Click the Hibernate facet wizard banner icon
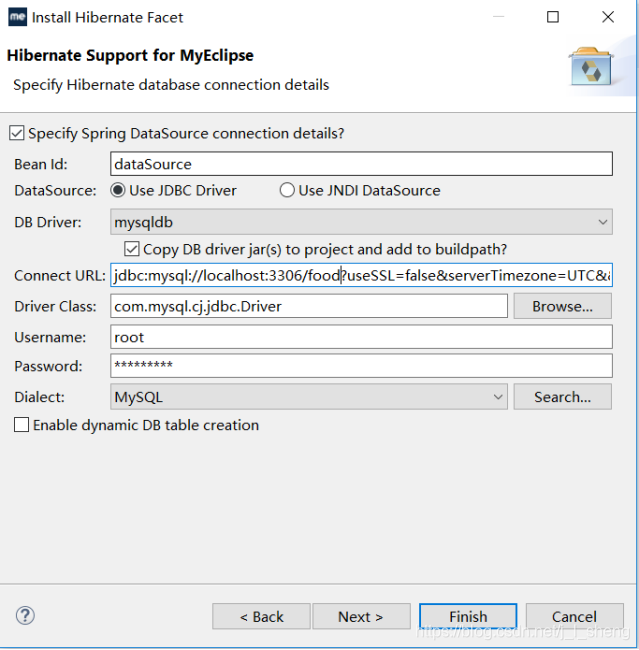 pyautogui.click(x=591, y=67)
